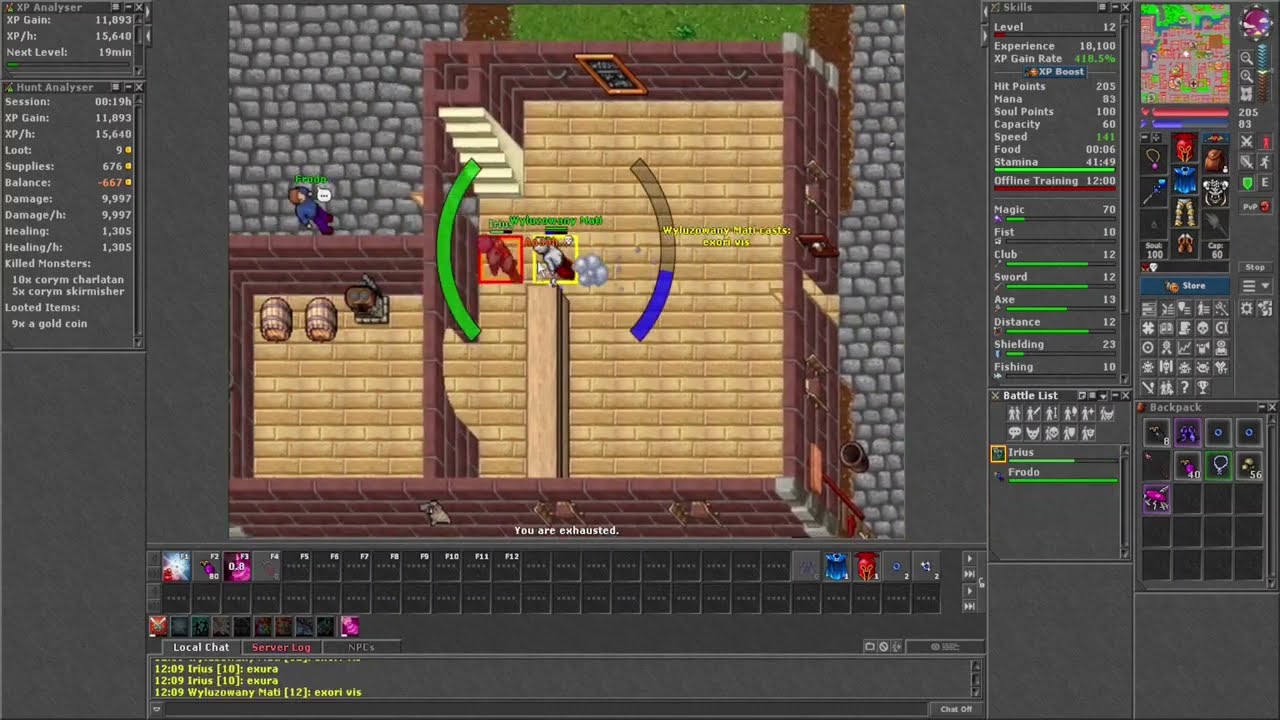Click the boots equipment slot
This screenshot has height=720, width=1280.
click(1186, 243)
